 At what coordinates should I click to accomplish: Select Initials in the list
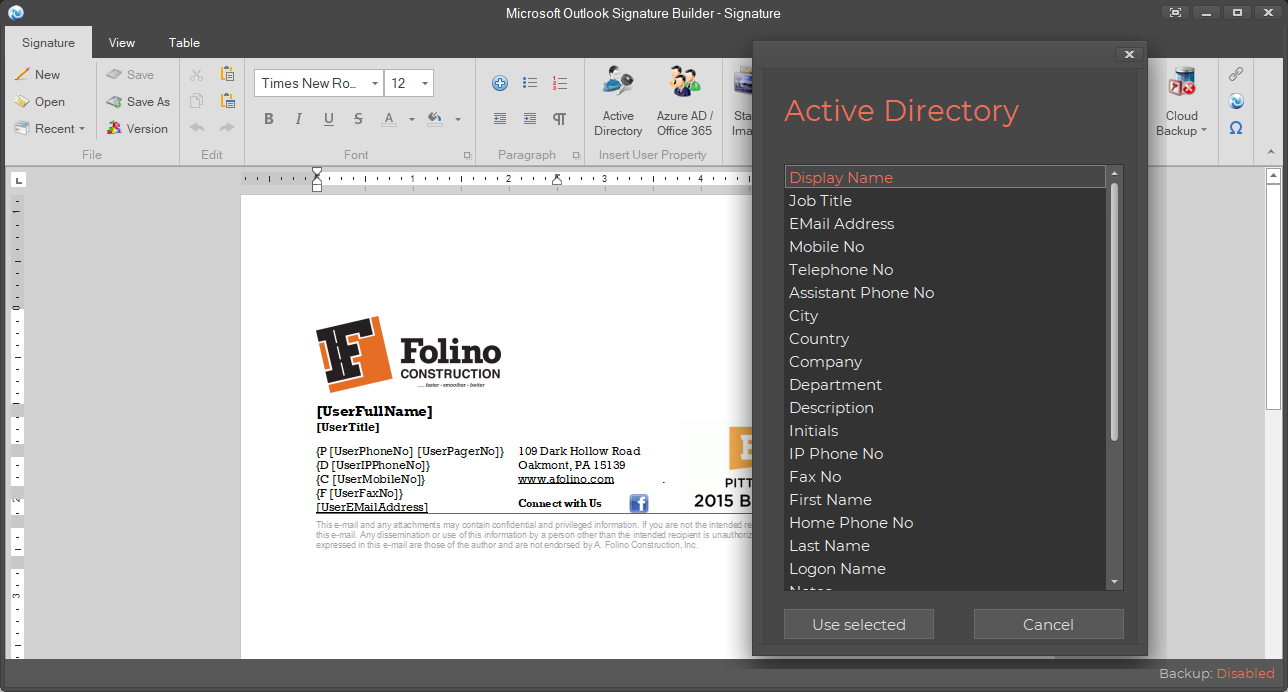(945, 431)
